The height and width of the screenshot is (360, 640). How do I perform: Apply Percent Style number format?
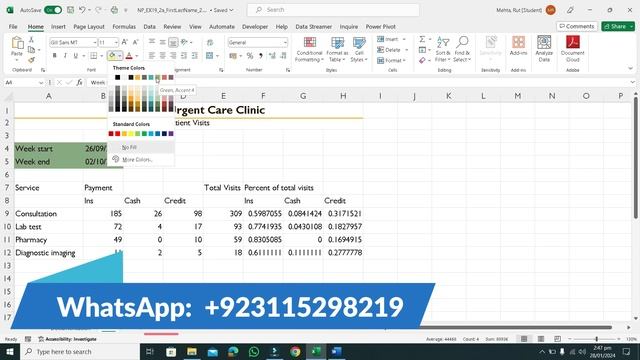click(x=250, y=56)
